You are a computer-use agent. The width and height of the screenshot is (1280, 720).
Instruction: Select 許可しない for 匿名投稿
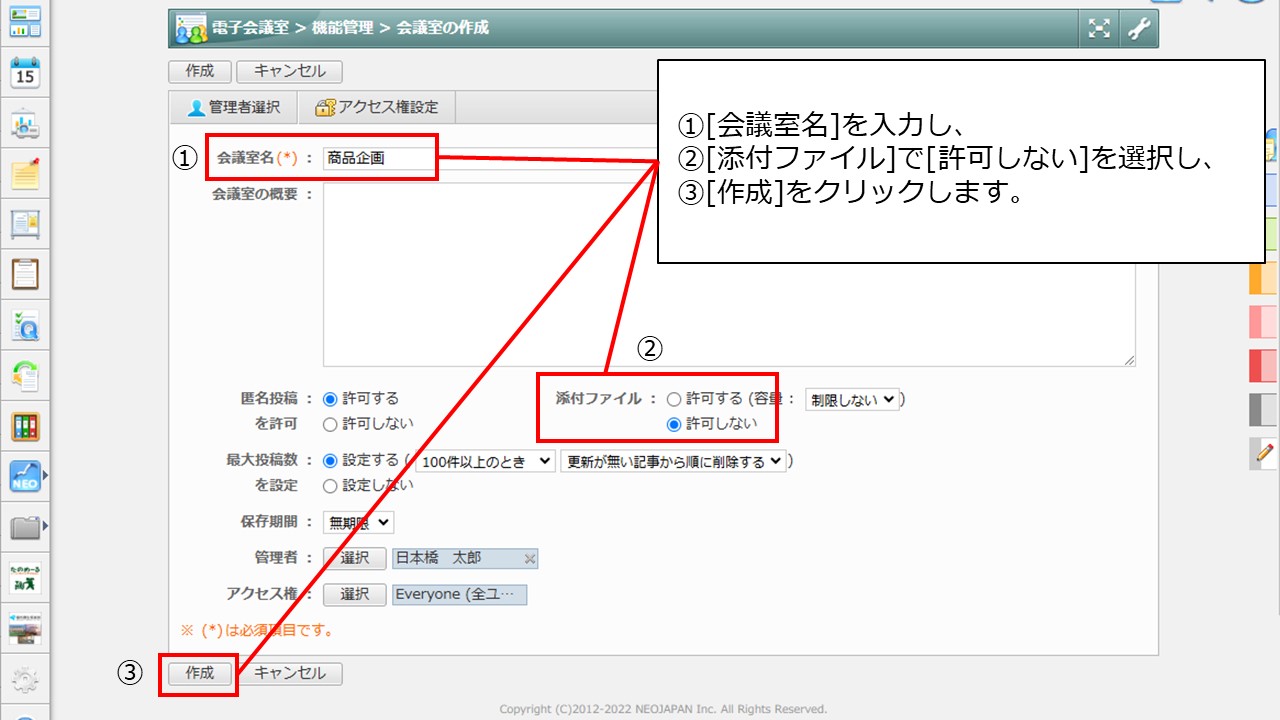click(x=330, y=424)
